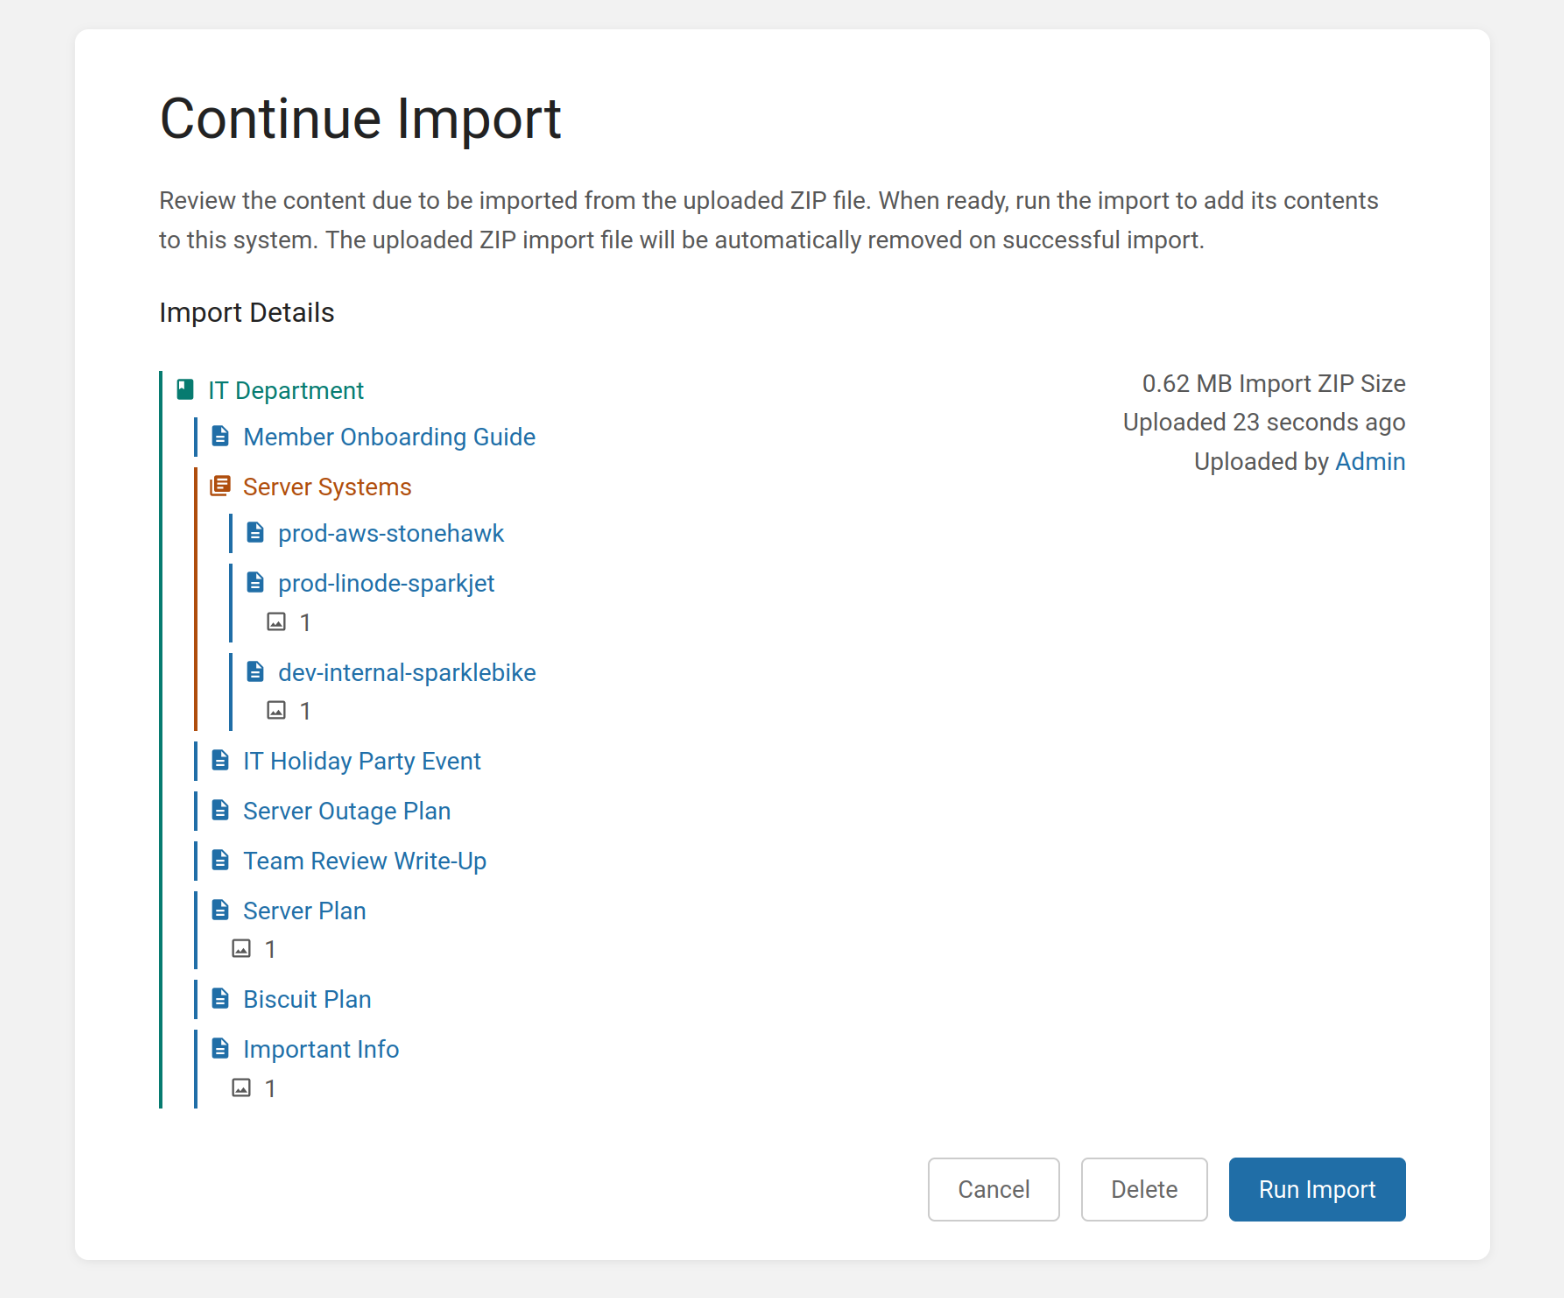This screenshot has width=1564, height=1298.
Task: Select the Biscuit Plan page
Action: (x=307, y=999)
